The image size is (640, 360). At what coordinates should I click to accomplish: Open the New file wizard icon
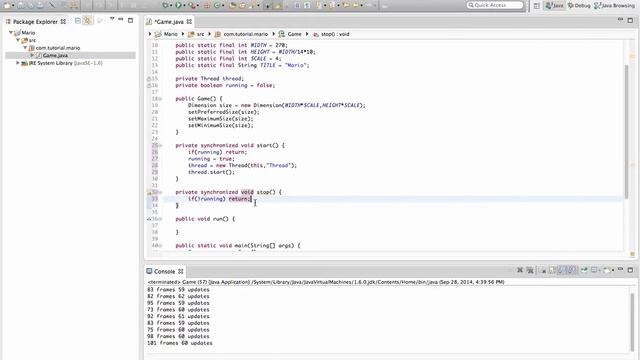7,5
